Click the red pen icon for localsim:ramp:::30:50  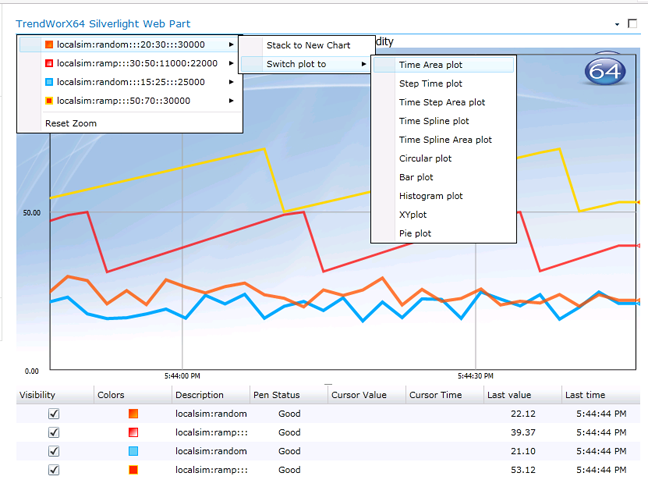[49, 63]
